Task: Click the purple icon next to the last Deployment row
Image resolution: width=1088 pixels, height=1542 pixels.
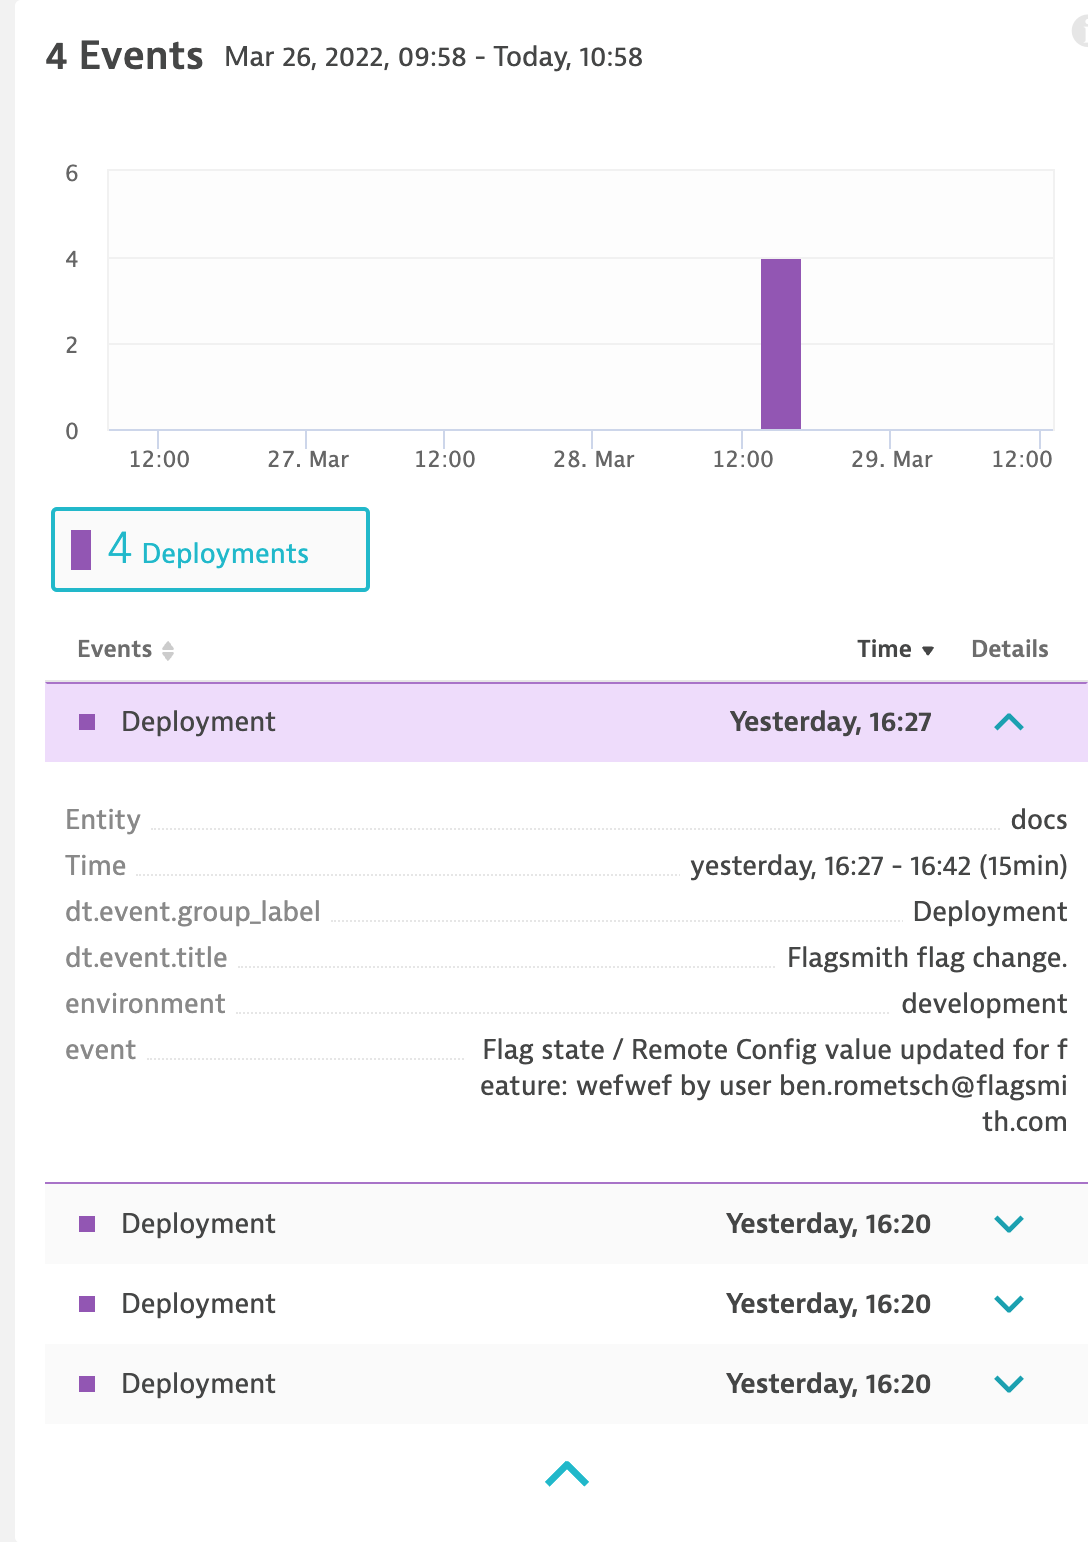Action: pyautogui.click(x=89, y=1384)
